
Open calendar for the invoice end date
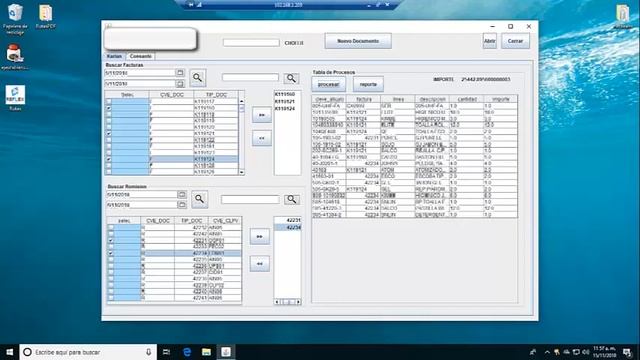click(180, 84)
